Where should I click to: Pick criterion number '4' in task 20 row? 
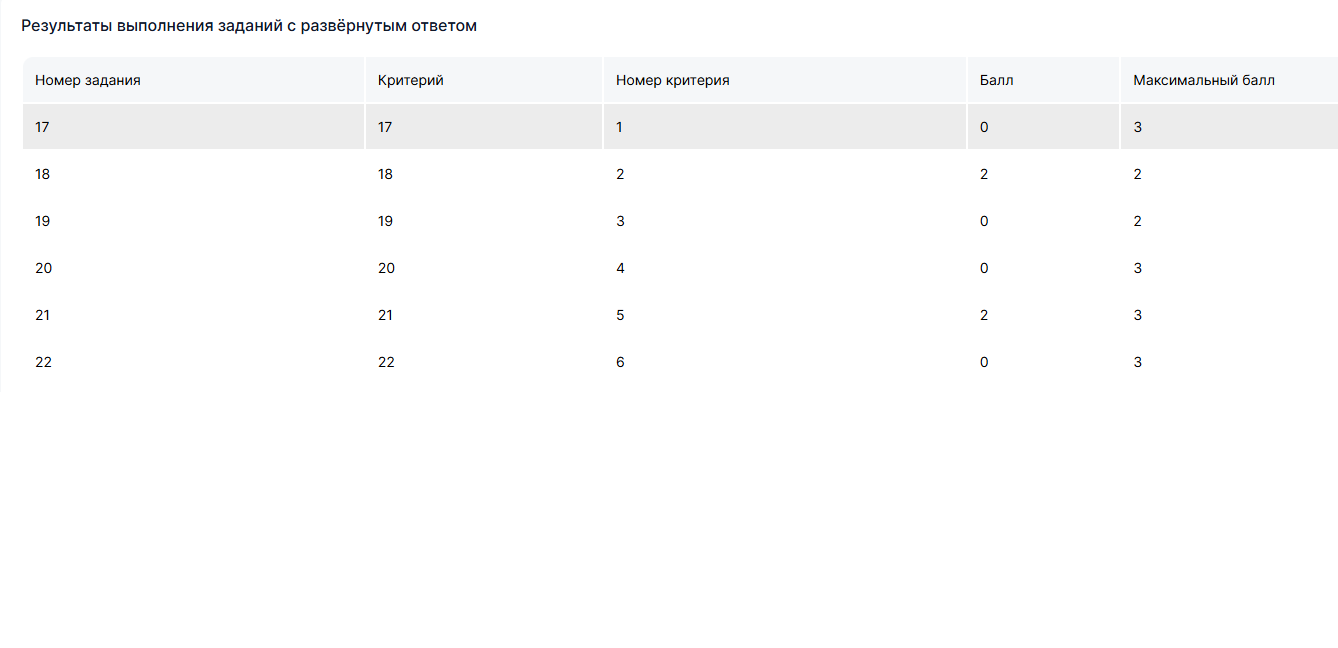785,268
